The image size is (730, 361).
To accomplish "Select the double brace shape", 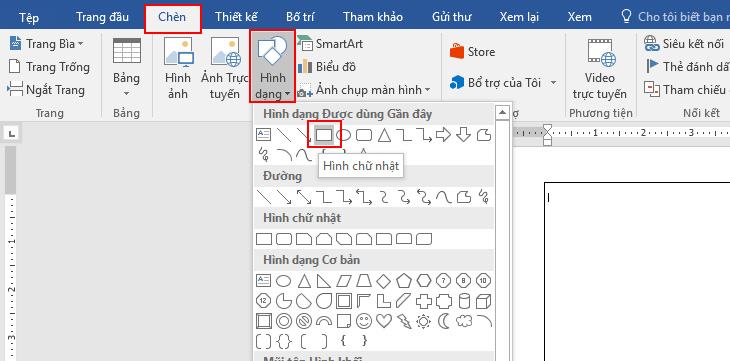I will pyautogui.click(x=284, y=341).
